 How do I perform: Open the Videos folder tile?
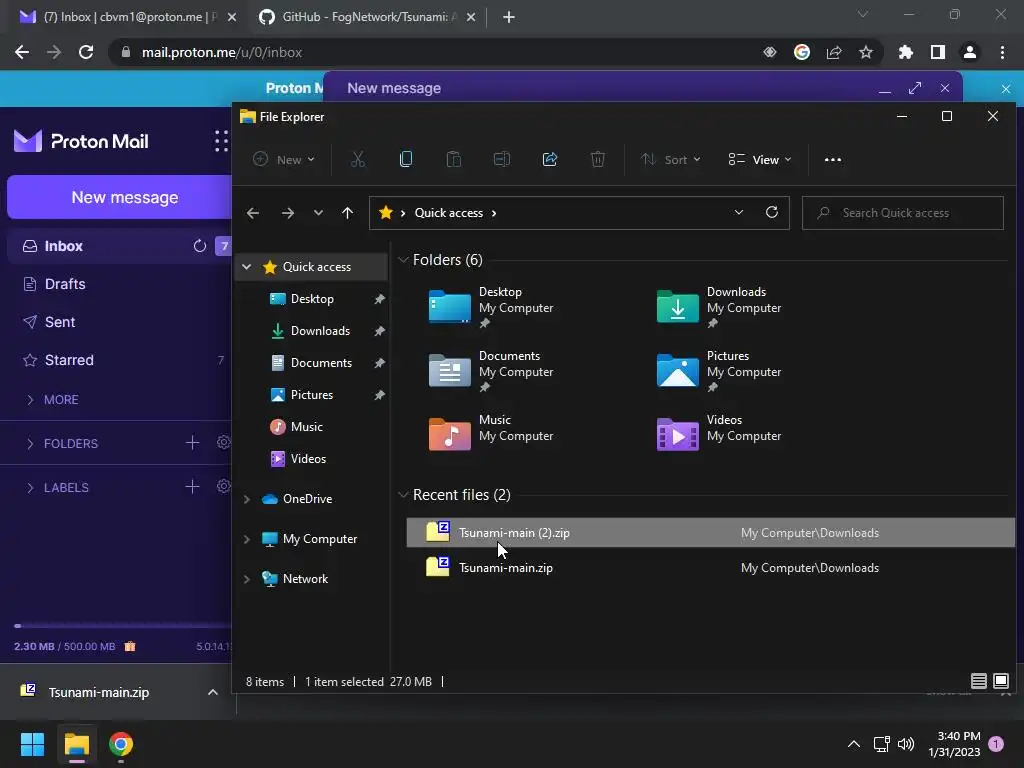[719, 434]
